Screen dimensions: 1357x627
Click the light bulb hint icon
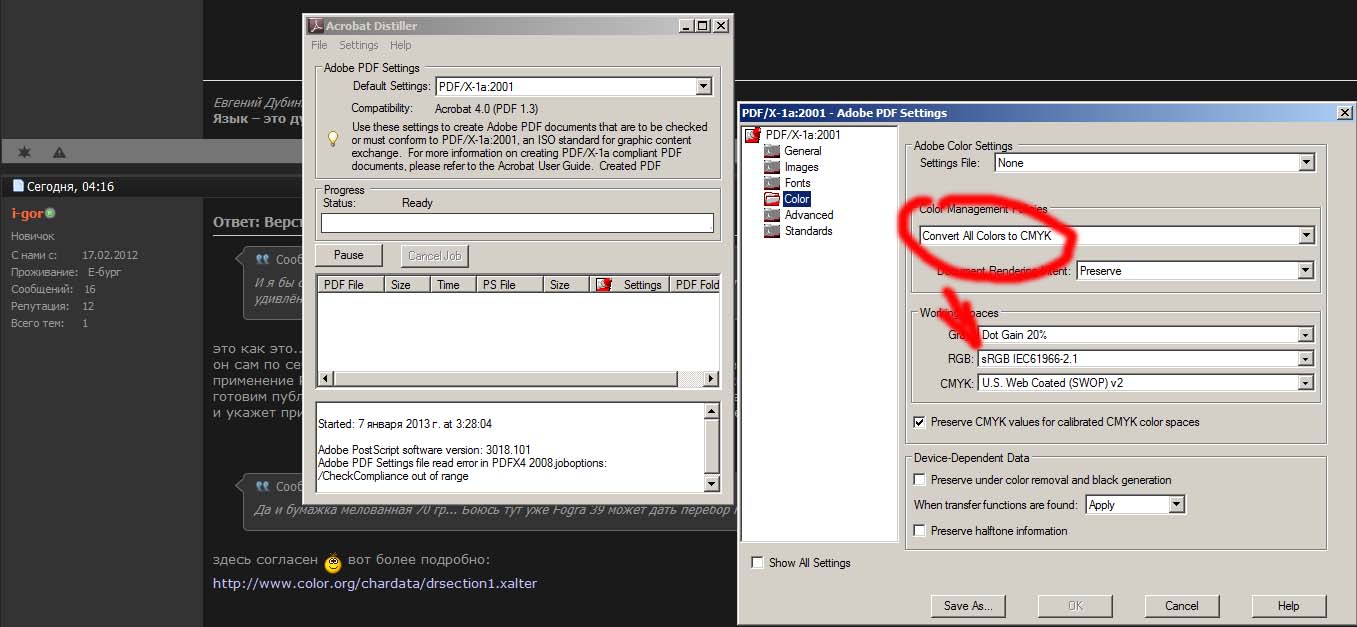pyautogui.click(x=334, y=139)
